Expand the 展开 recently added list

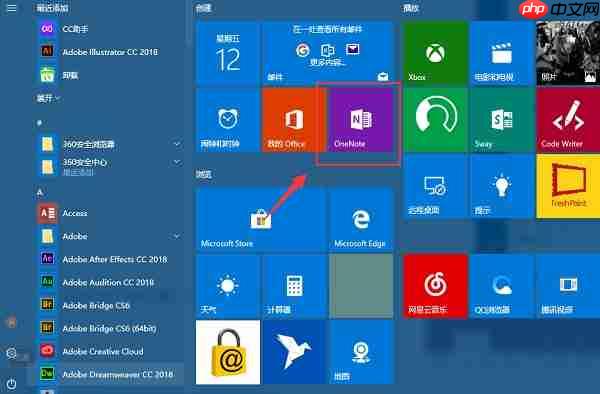(48, 99)
